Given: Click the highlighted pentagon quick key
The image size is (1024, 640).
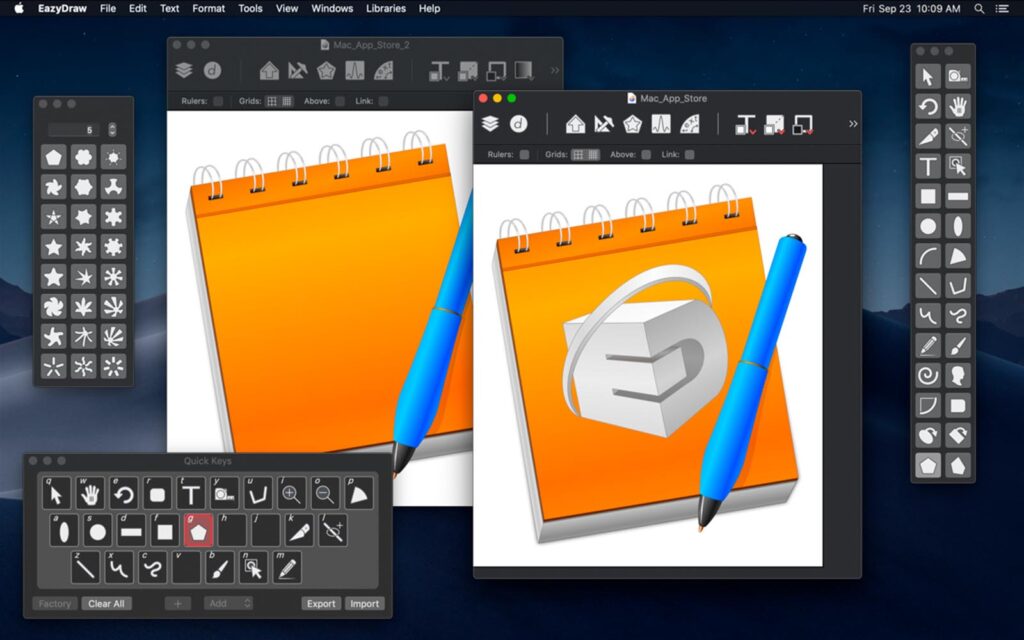Looking at the screenshot, I should point(198,530).
